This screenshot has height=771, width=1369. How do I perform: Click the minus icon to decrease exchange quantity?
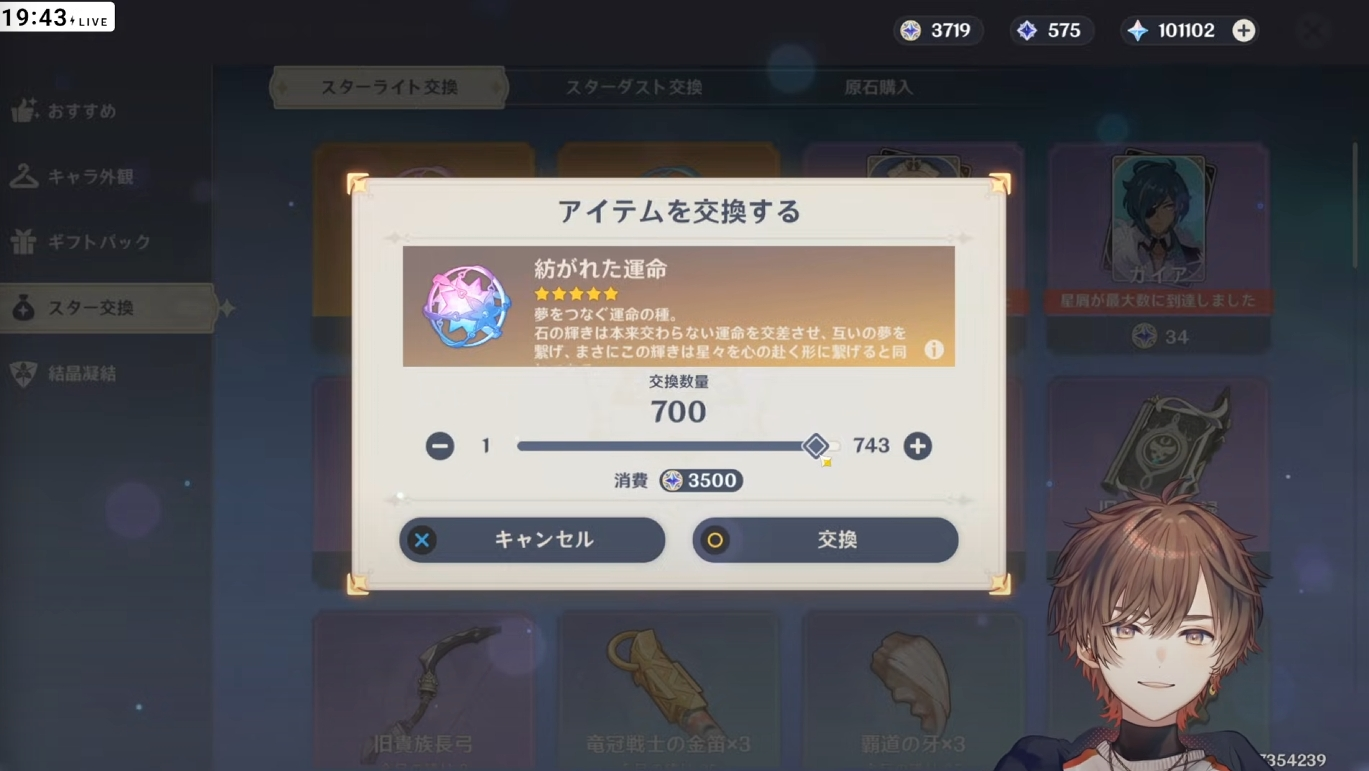click(440, 446)
